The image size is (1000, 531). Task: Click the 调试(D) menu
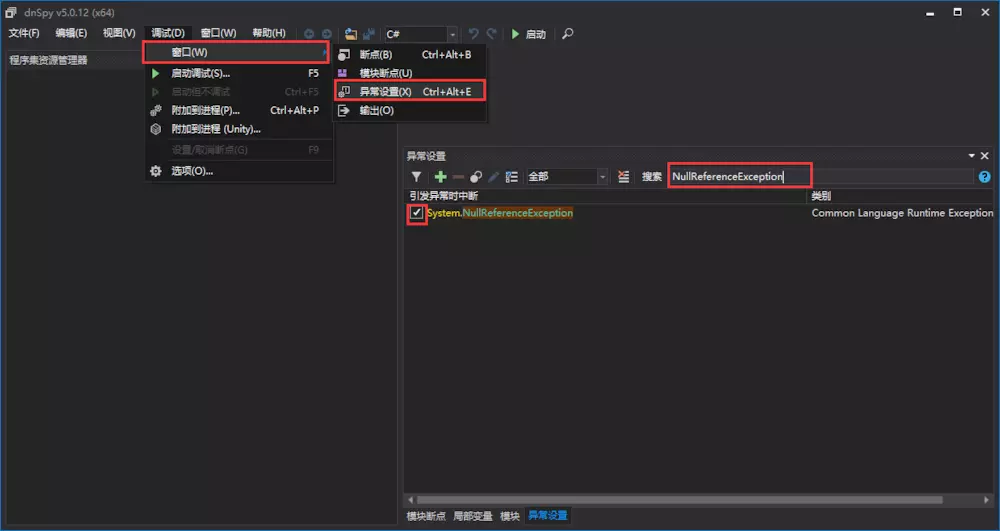coord(168,33)
